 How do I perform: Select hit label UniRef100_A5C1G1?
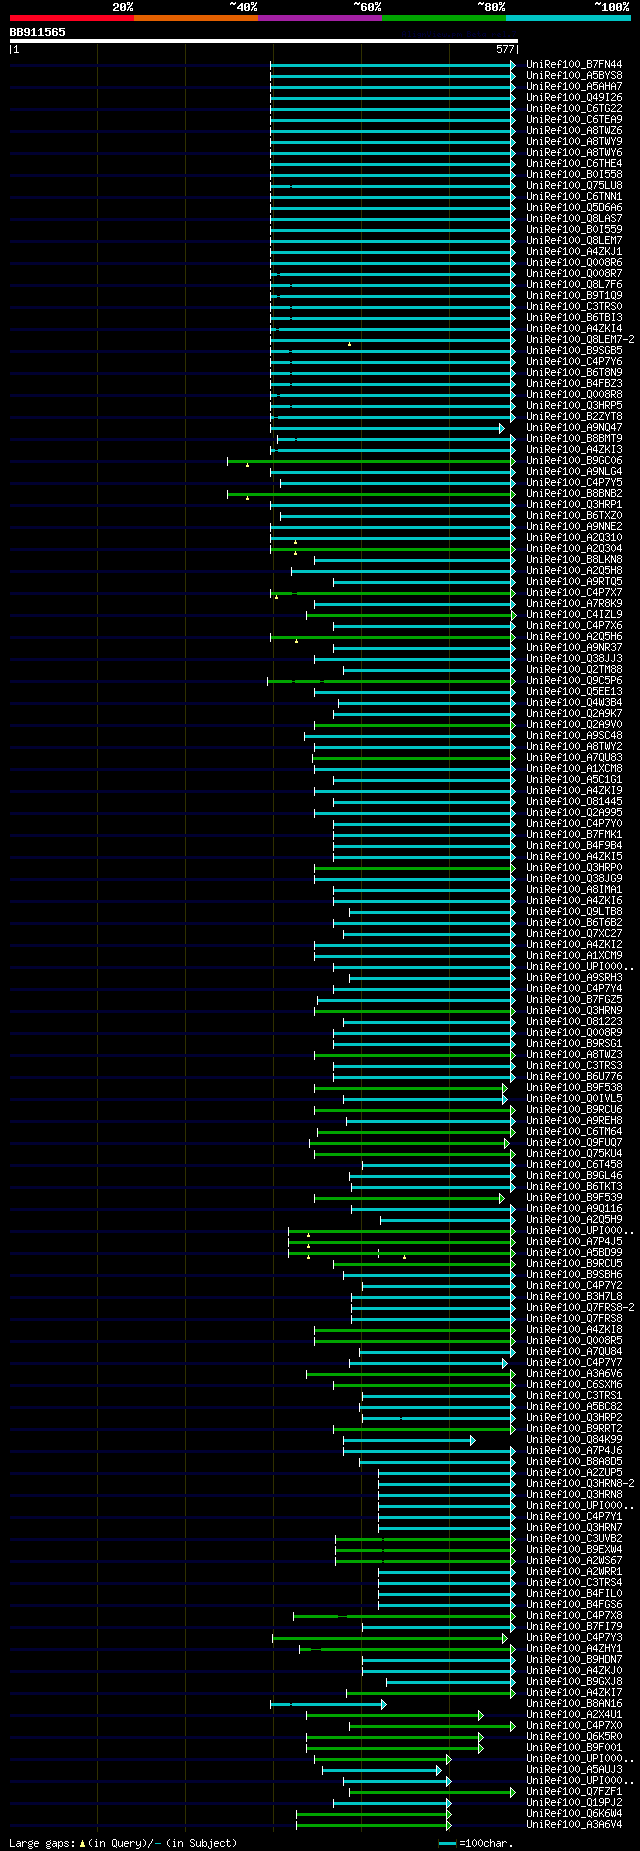click(x=574, y=780)
